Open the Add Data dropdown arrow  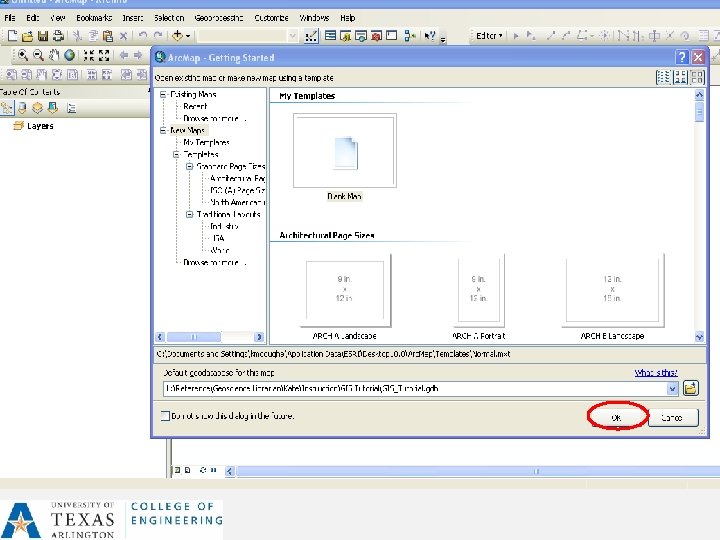tap(188, 36)
